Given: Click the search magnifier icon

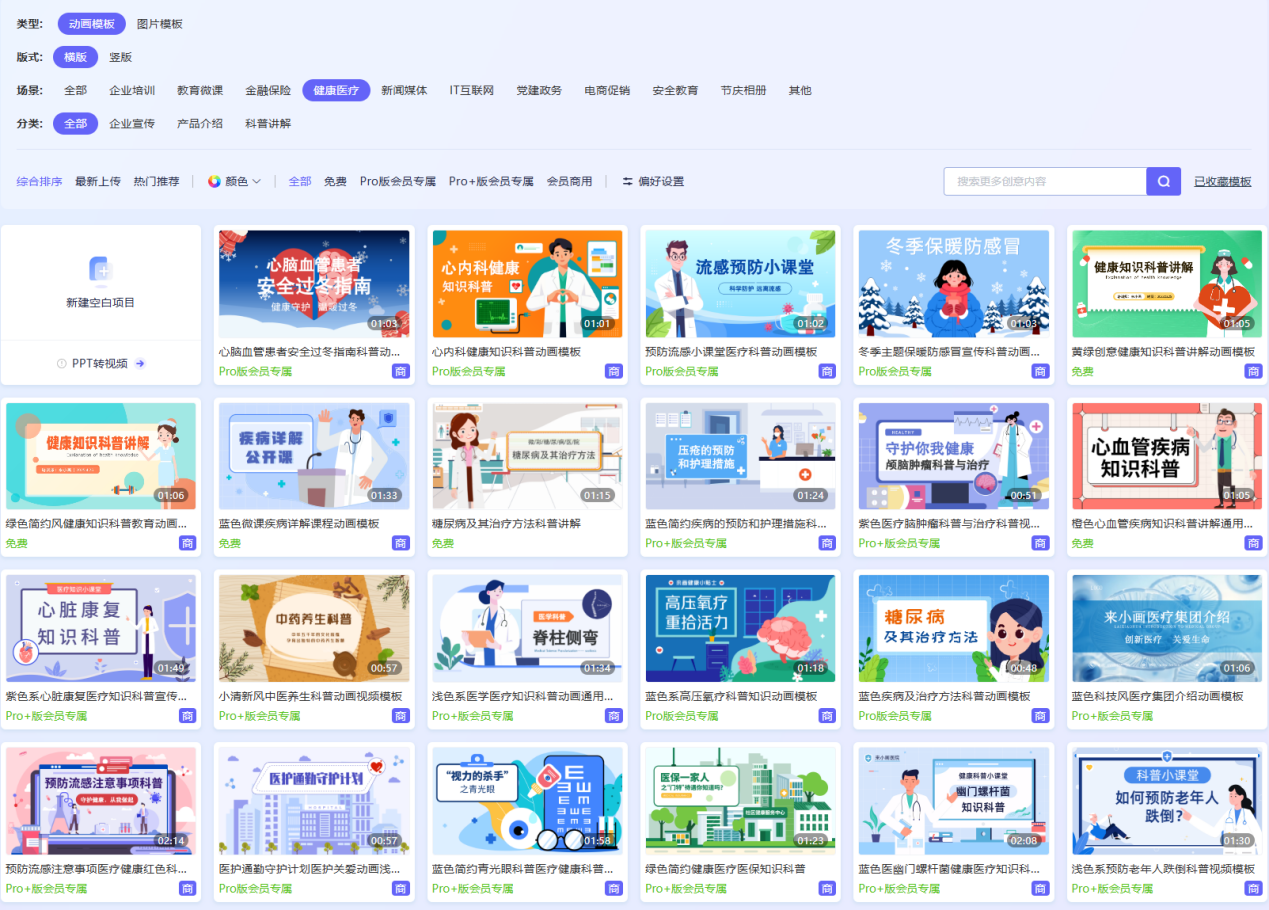Looking at the screenshot, I should click(x=1161, y=181).
